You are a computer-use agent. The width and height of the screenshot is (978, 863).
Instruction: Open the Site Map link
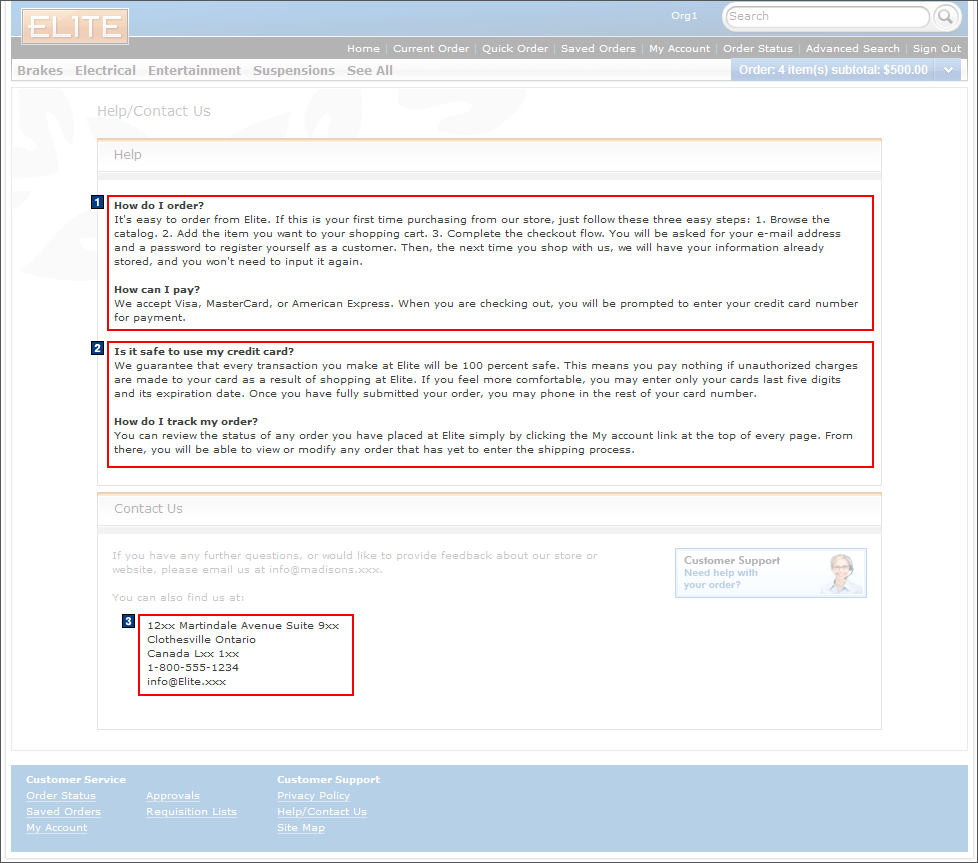[x=301, y=828]
